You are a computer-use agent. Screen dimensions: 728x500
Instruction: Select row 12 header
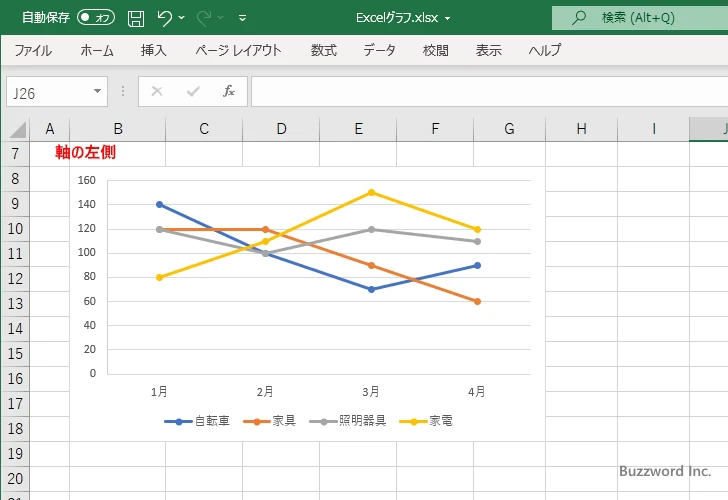(x=15, y=279)
